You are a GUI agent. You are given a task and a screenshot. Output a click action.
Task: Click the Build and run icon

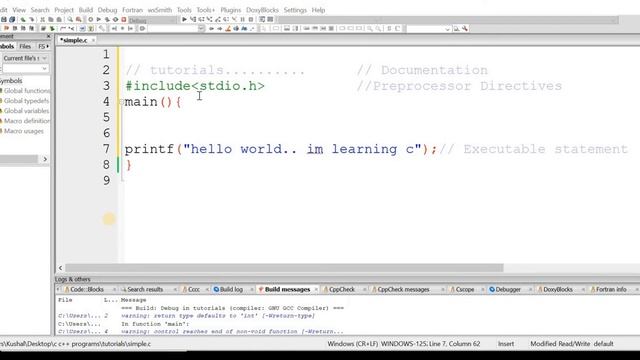(x=107, y=19)
